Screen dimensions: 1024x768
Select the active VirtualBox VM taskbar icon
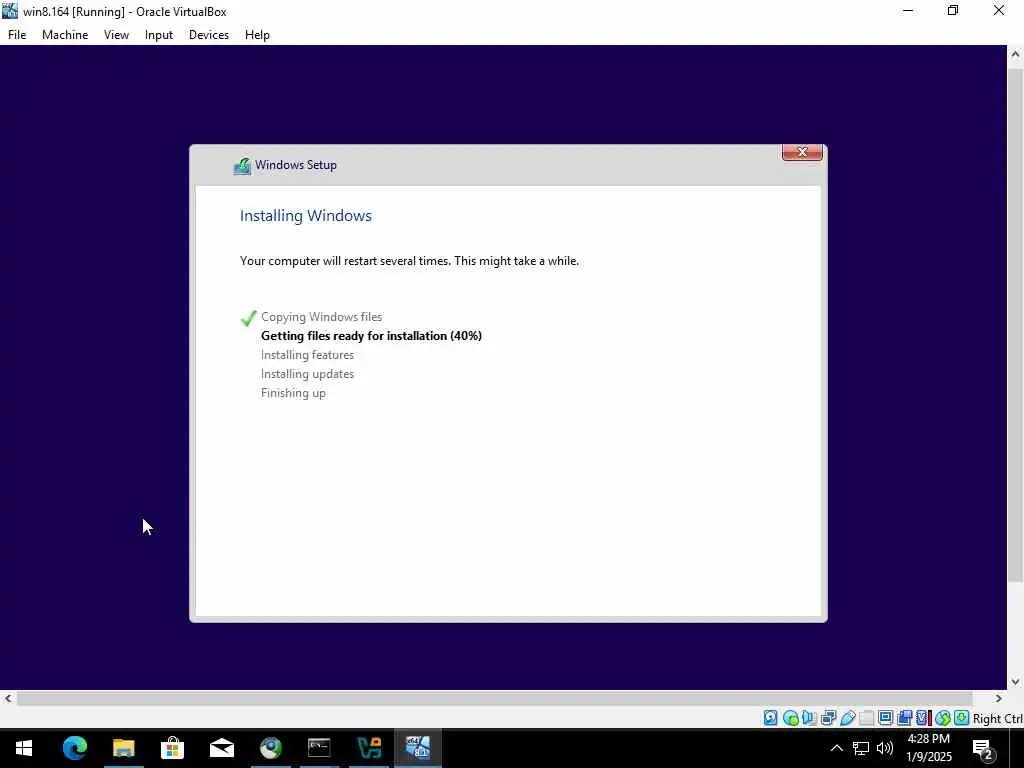[417, 748]
